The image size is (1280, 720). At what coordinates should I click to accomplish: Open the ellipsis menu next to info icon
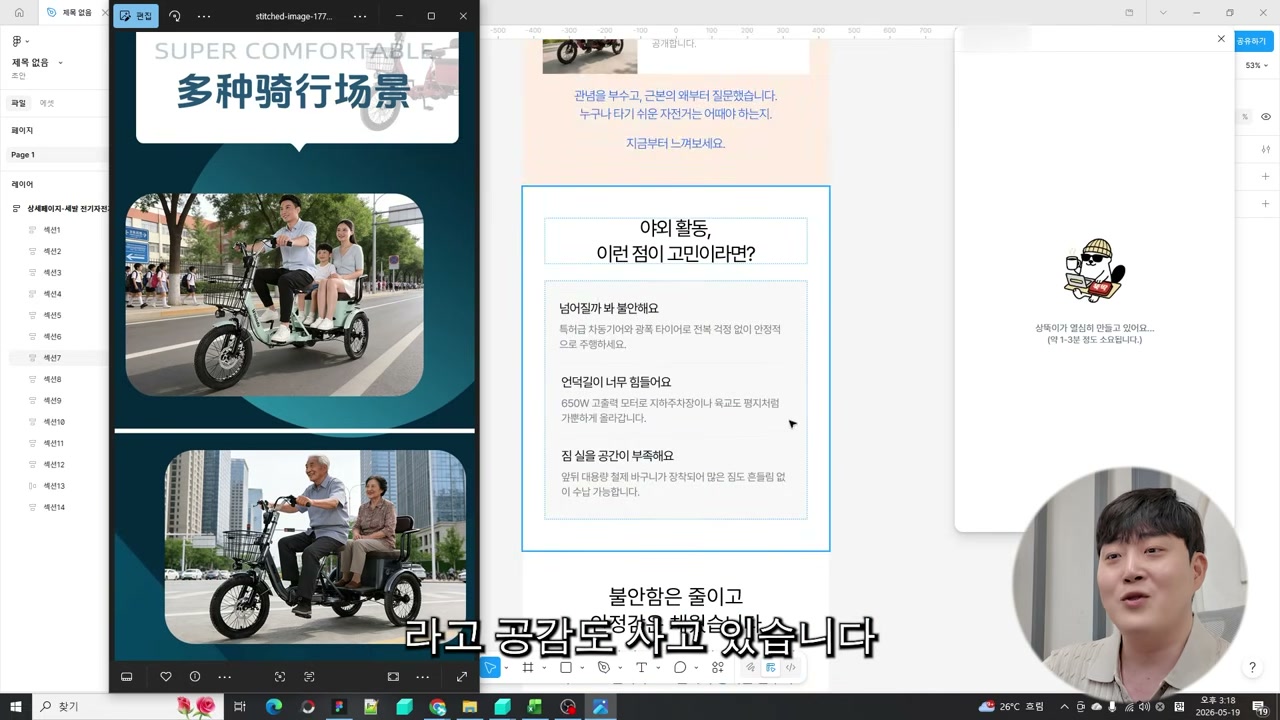pos(224,677)
